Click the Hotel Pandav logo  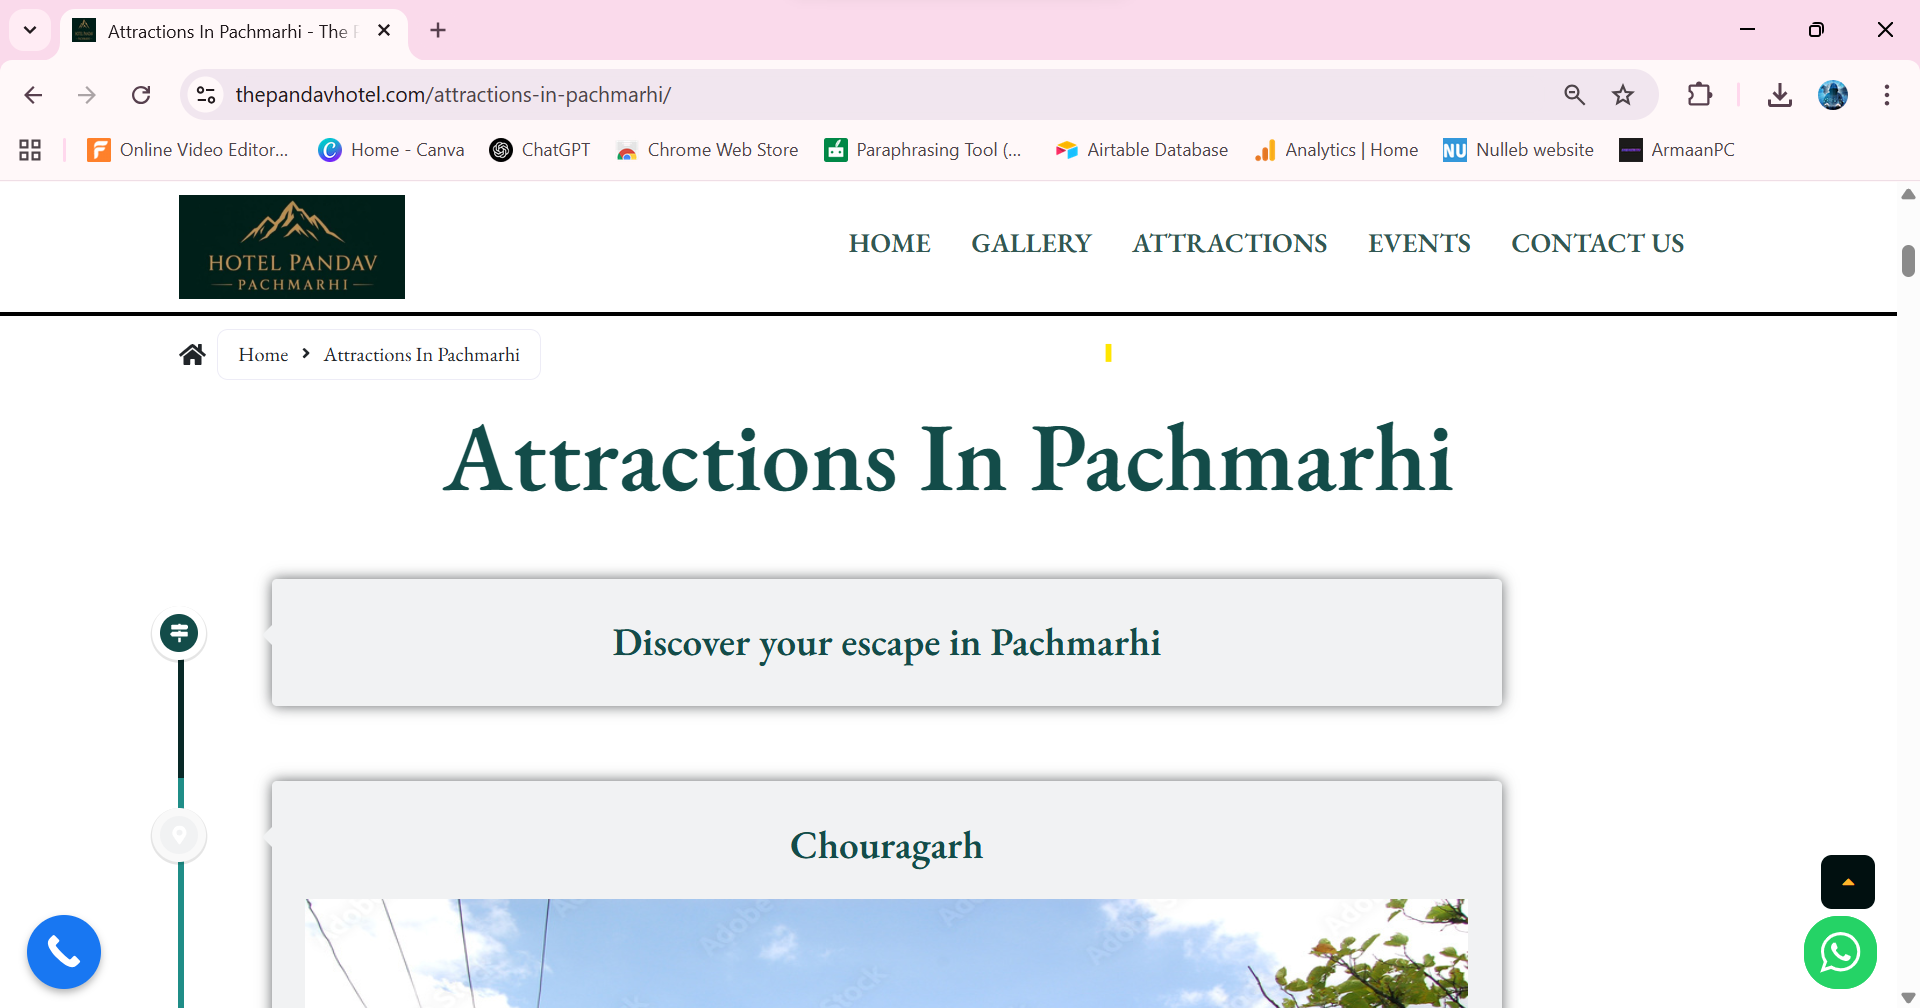click(292, 247)
